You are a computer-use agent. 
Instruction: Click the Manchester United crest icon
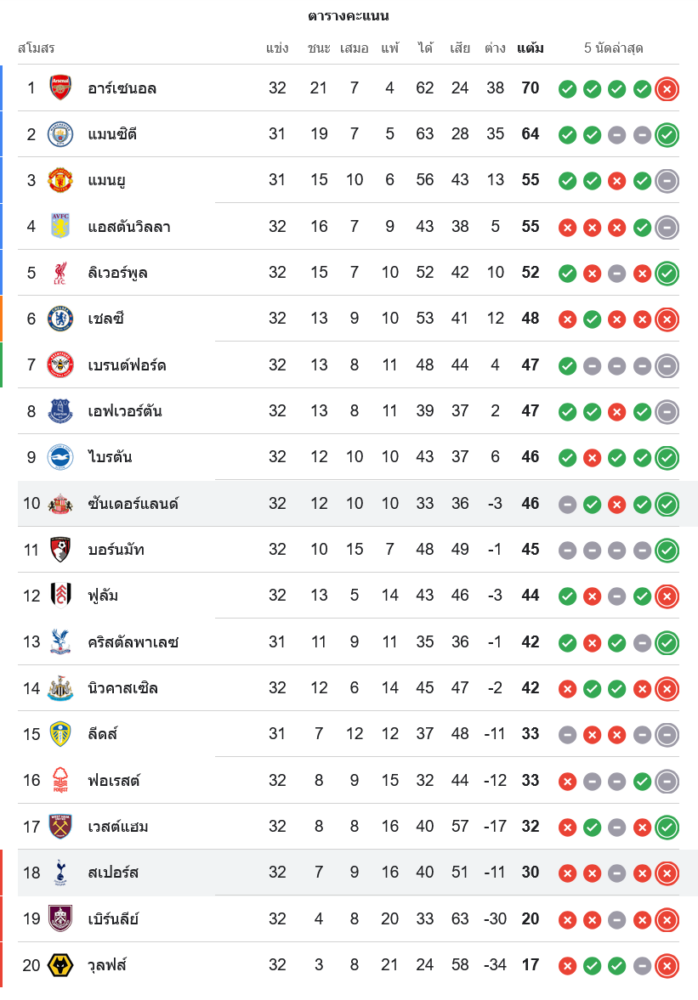[x=61, y=180]
